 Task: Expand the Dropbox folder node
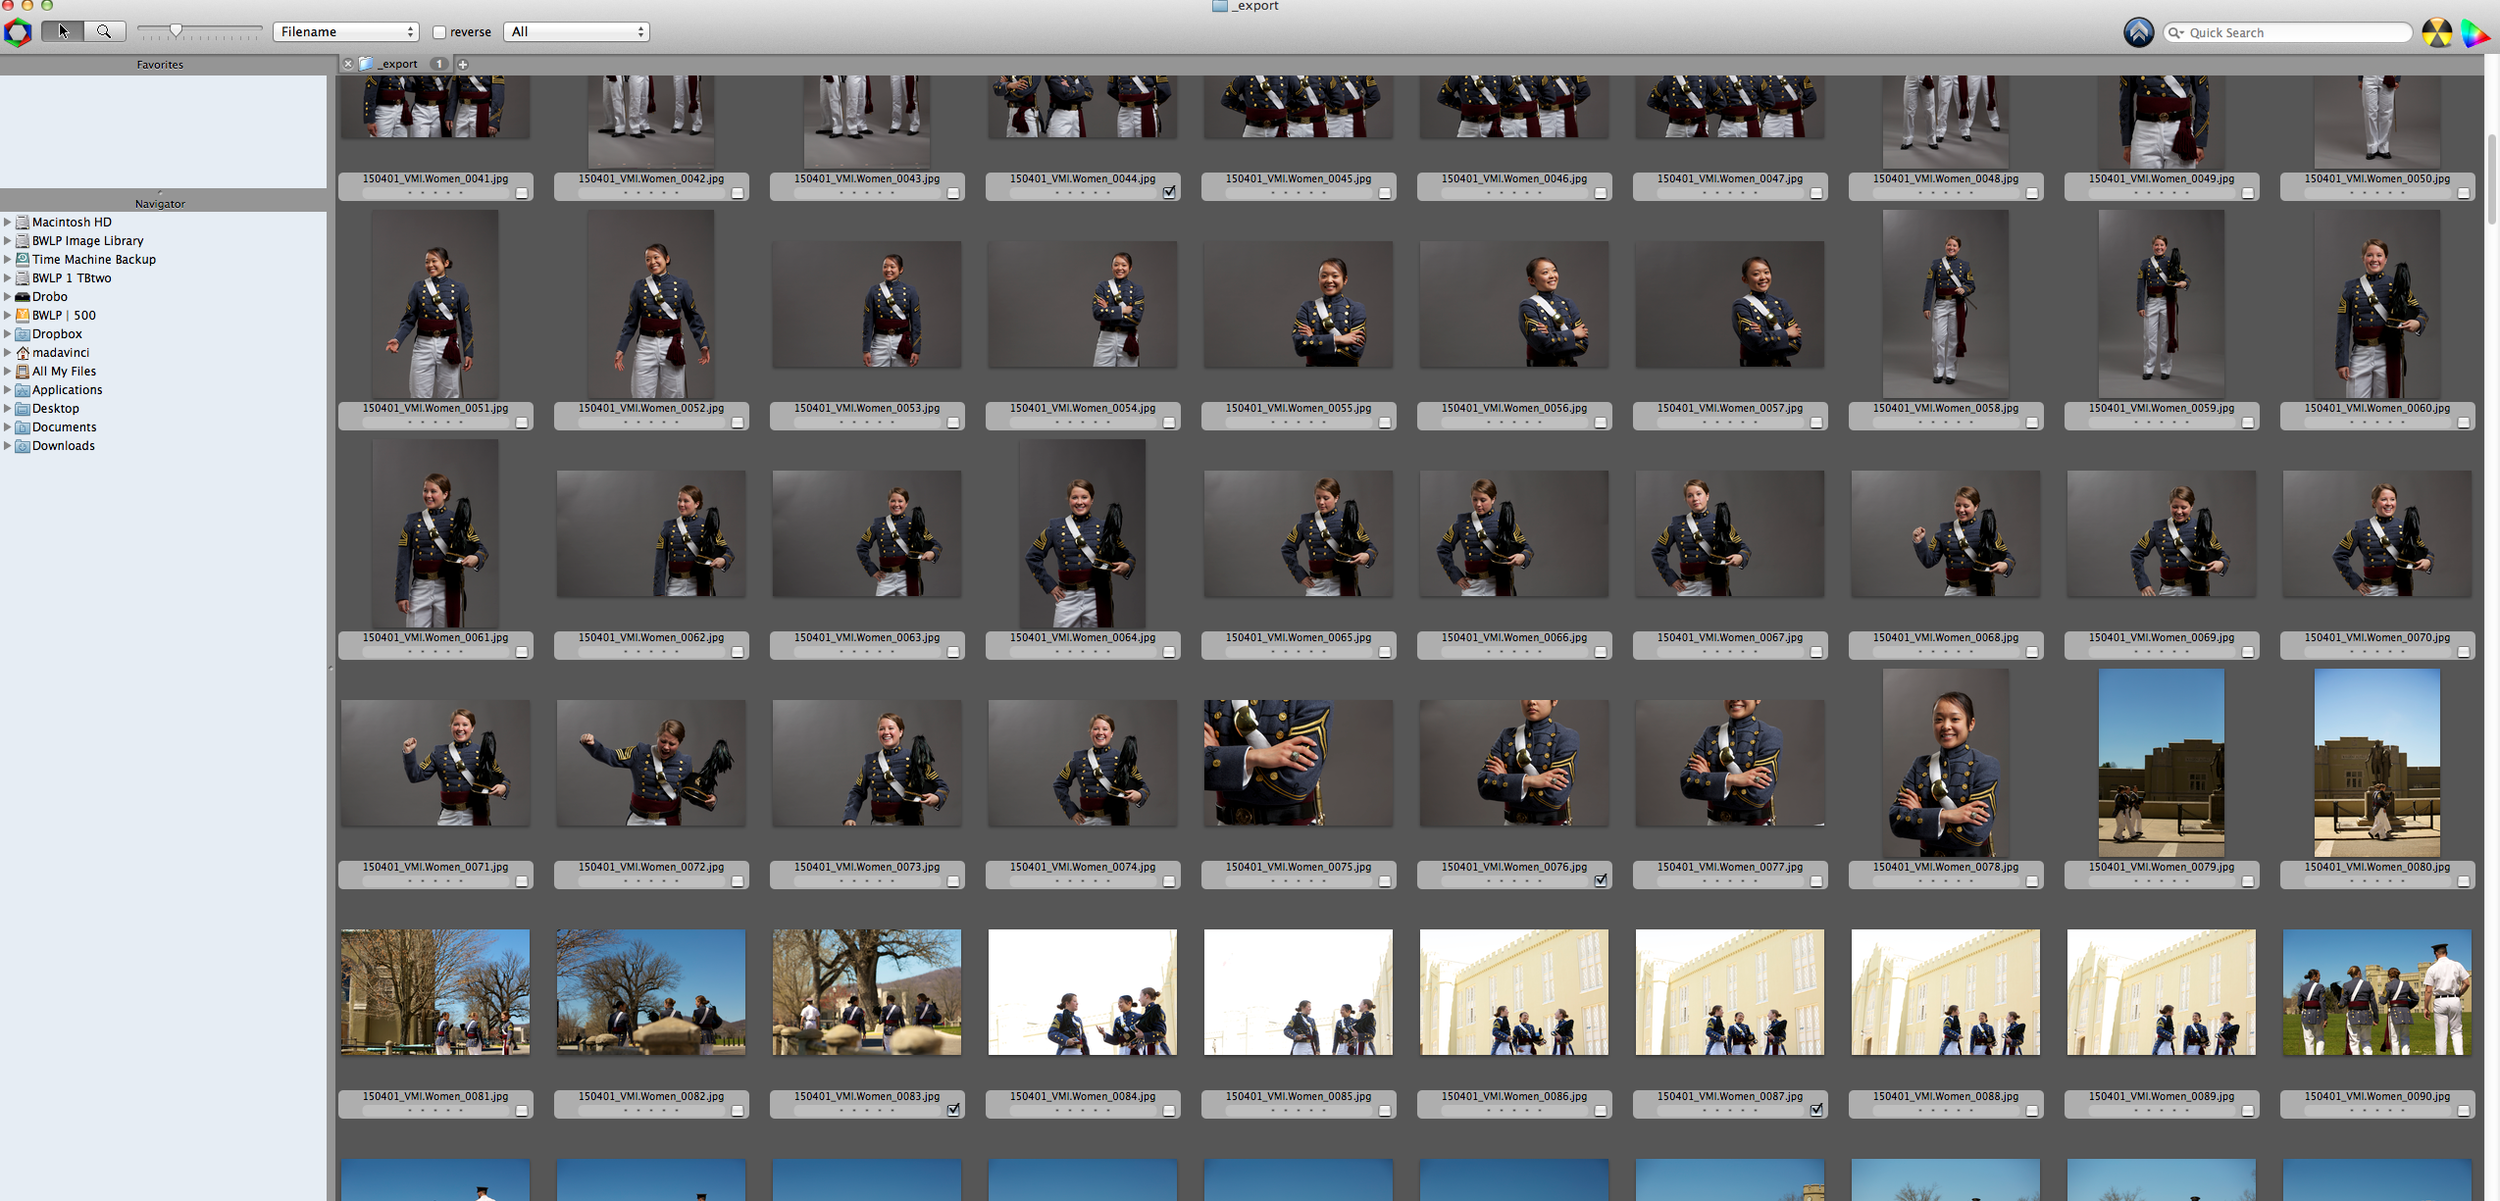coord(7,334)
